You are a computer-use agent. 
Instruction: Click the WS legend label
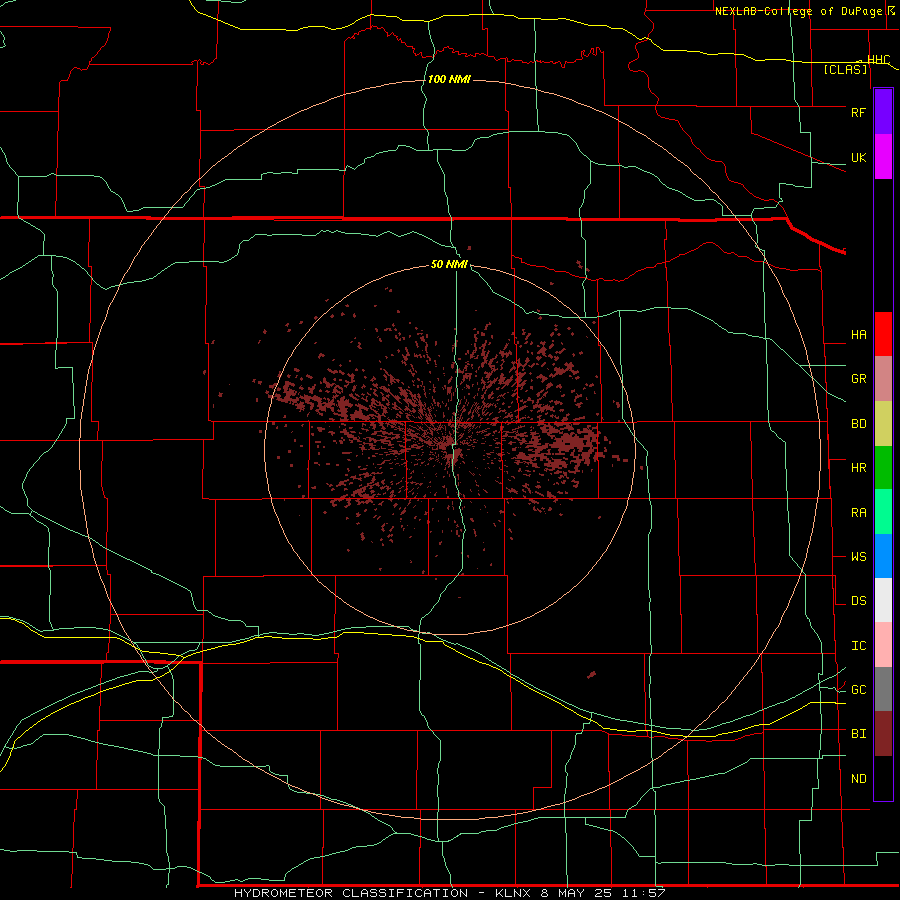coord(858,557)
